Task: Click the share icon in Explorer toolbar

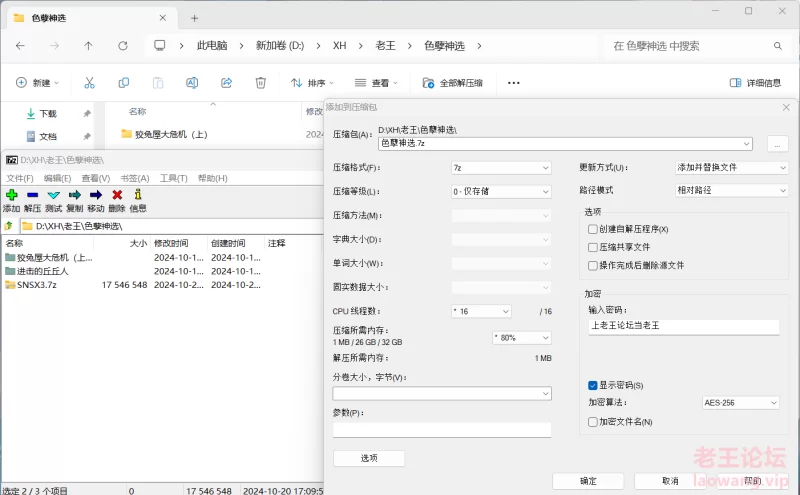Action: (226, 83)
